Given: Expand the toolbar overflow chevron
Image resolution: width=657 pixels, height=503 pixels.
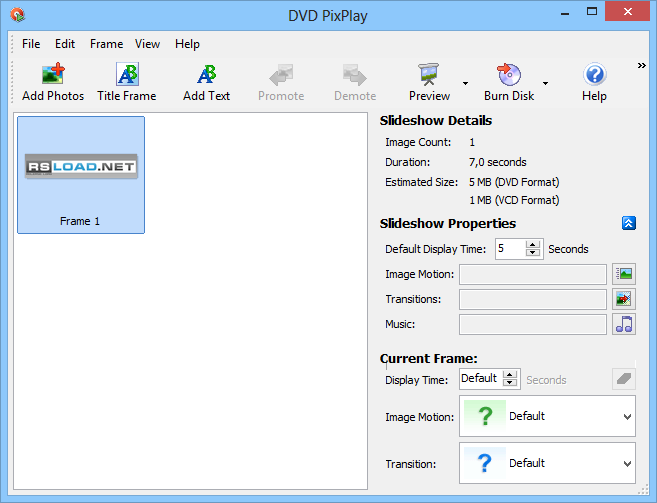Looking at the screenshot, I should pos(641,65).
